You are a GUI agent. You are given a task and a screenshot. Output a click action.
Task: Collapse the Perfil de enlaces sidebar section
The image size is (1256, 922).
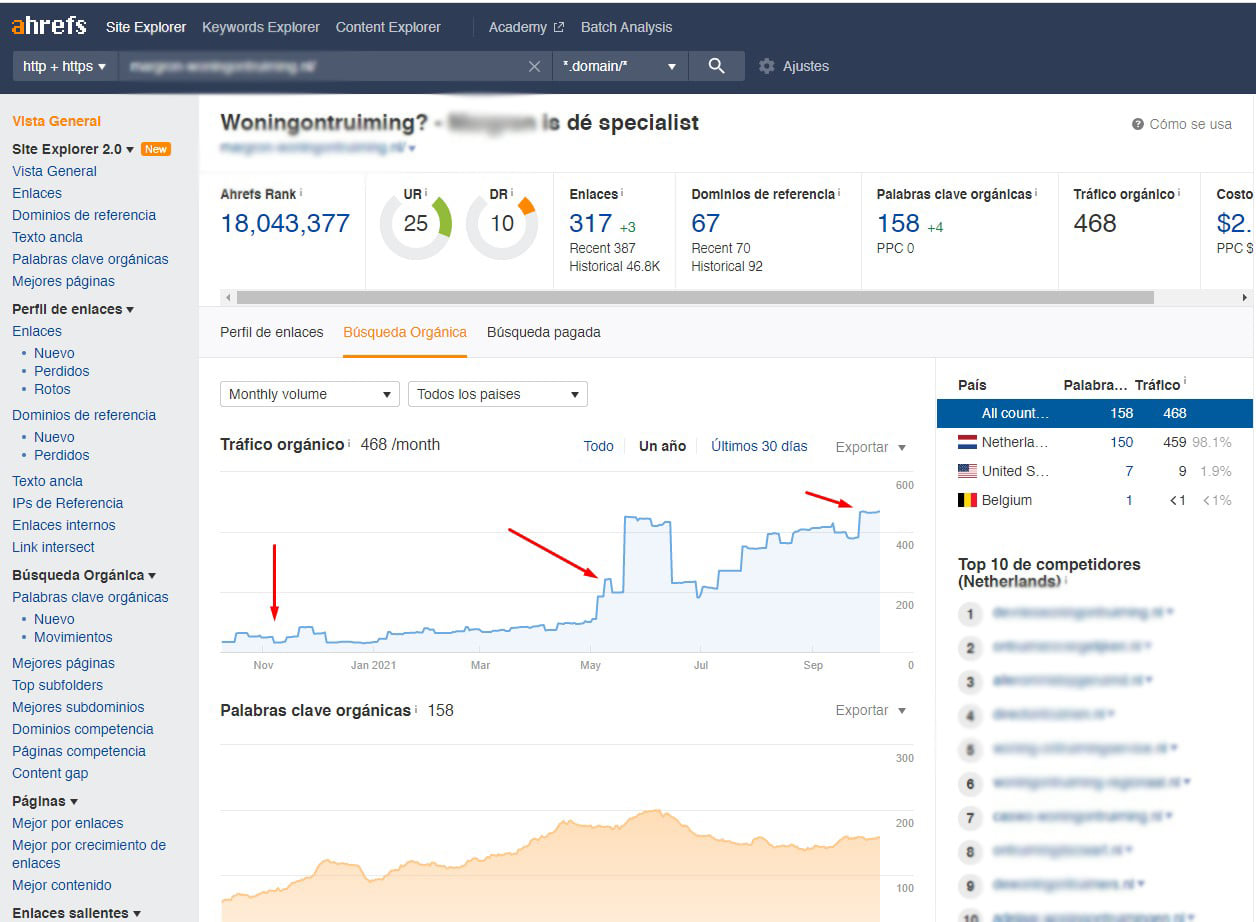click(73, 309)
